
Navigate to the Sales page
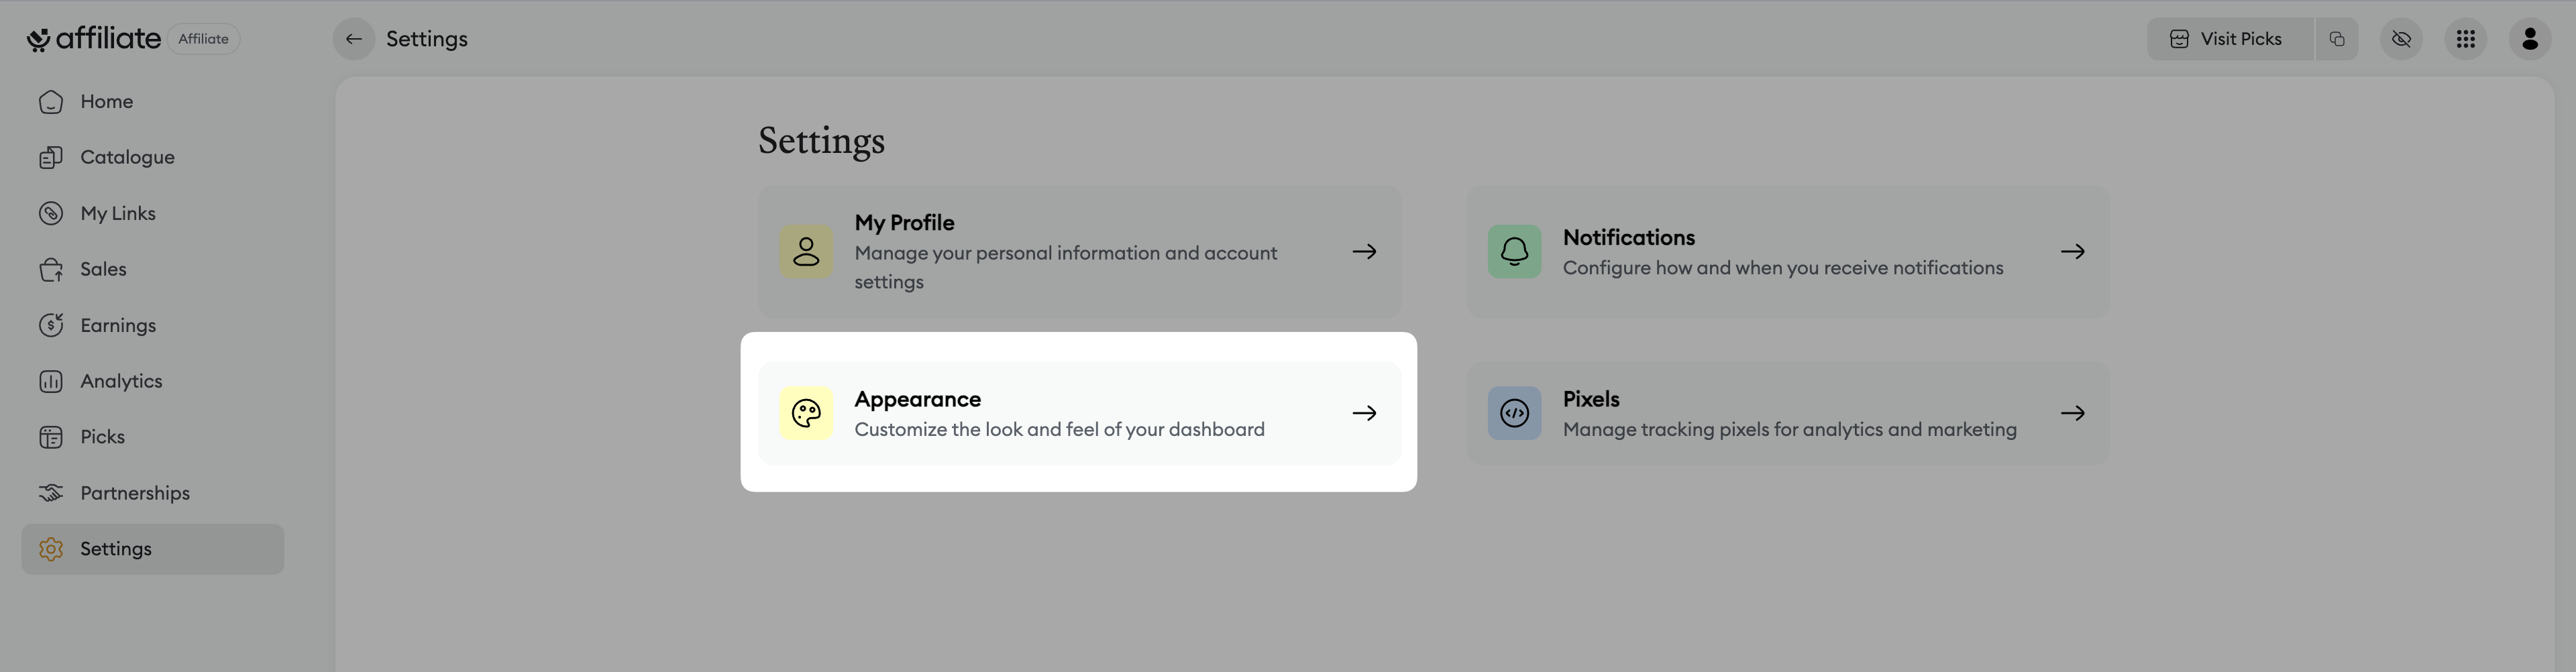[x=103, y=269]
